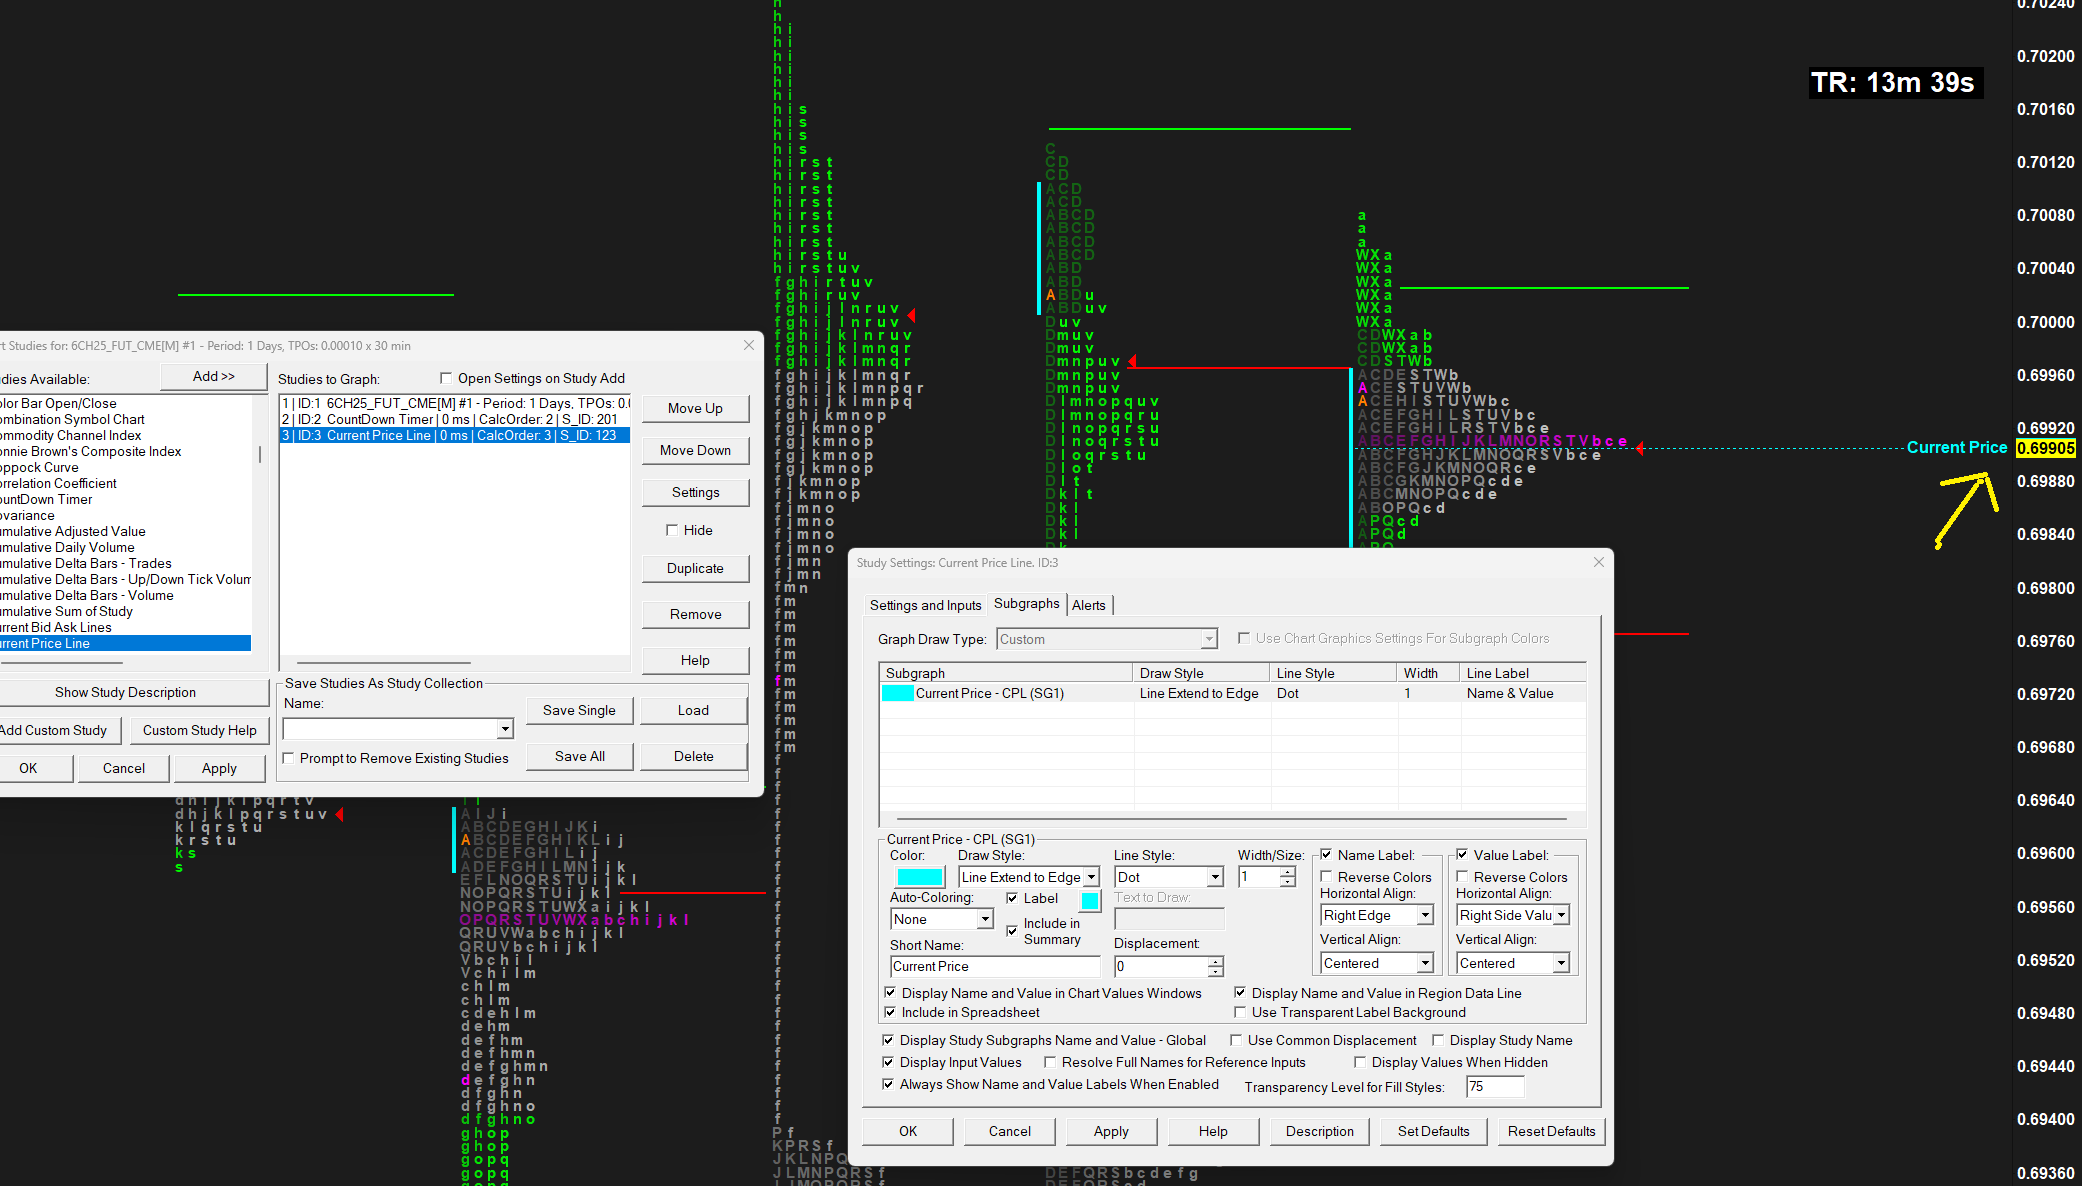
Task: Expand the Line Style Dot dropdown
Action: [x=1215, y=877]
